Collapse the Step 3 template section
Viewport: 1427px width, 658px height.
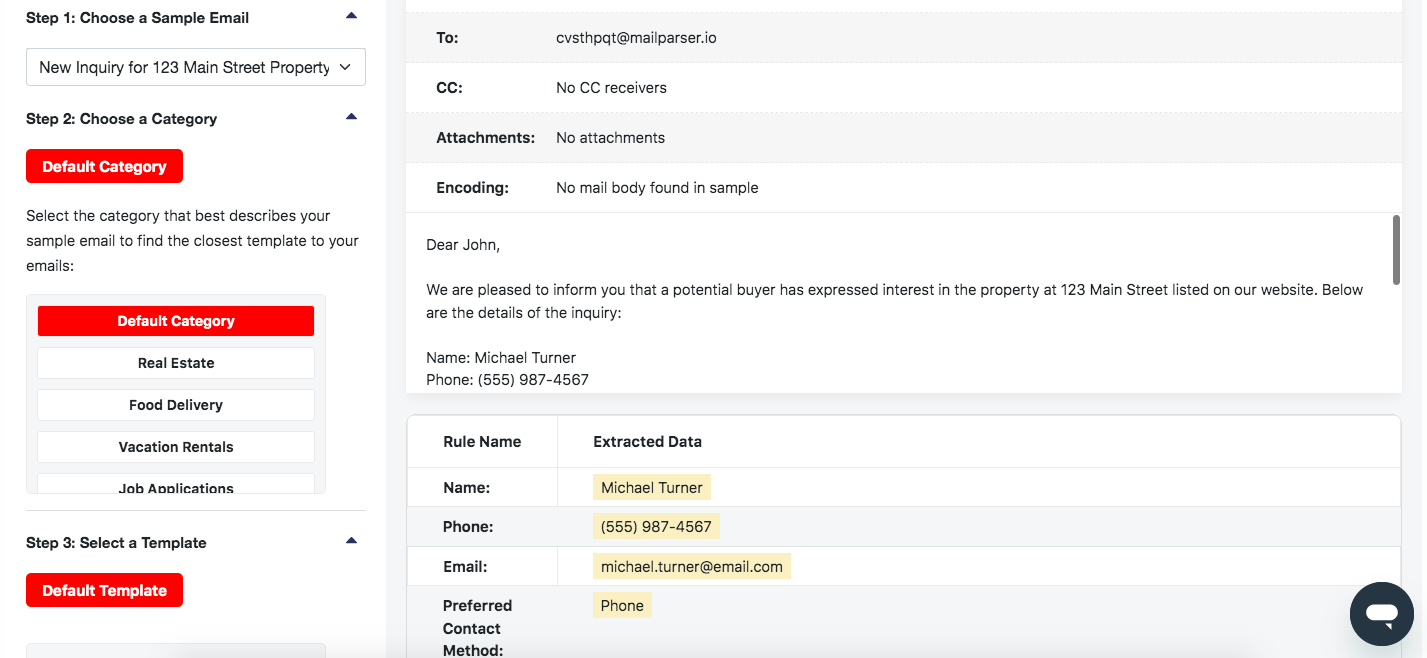[351, 539]
